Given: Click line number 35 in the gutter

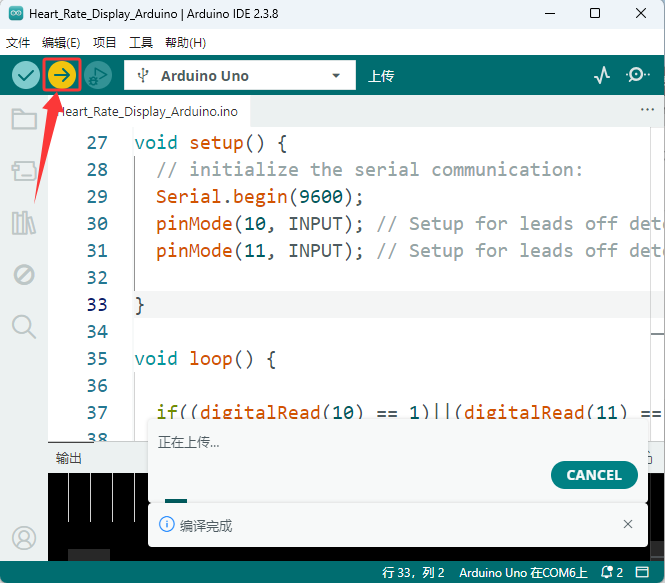Looking at the screenshot, I should pos(97,359).
